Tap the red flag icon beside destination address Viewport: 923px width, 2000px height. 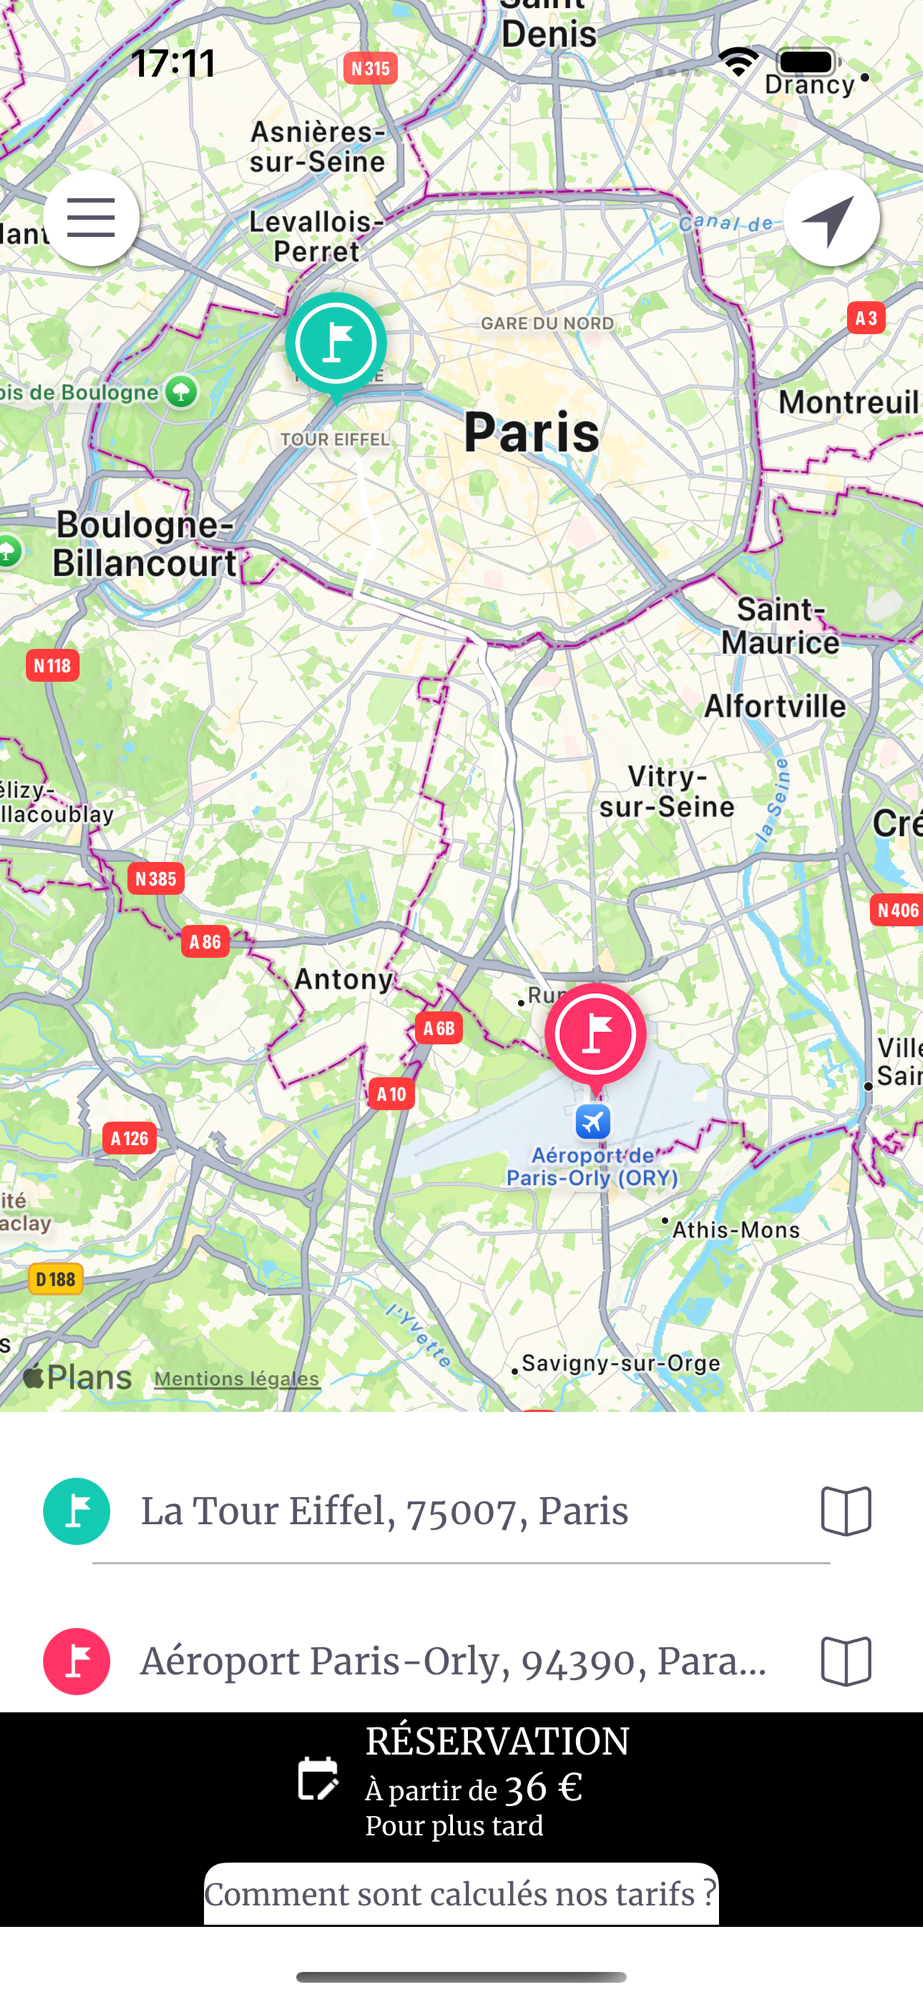tap(77, 1661)
